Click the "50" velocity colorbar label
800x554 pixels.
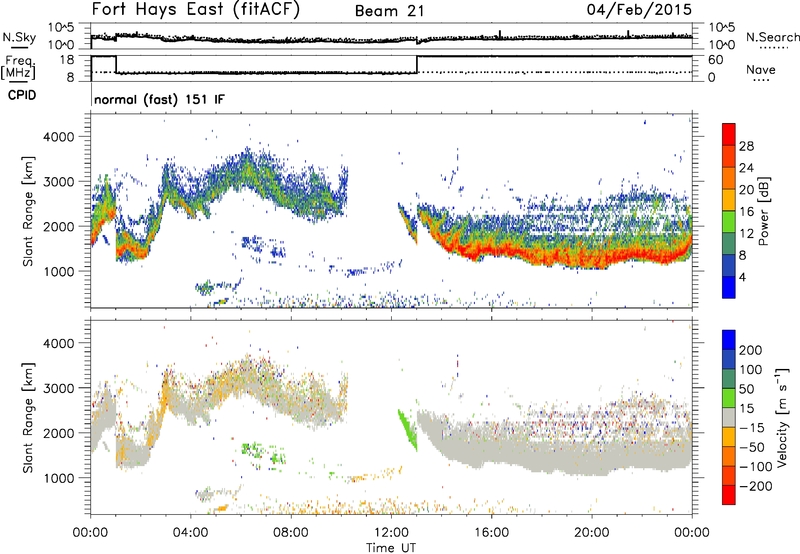(x=746, y=389)
